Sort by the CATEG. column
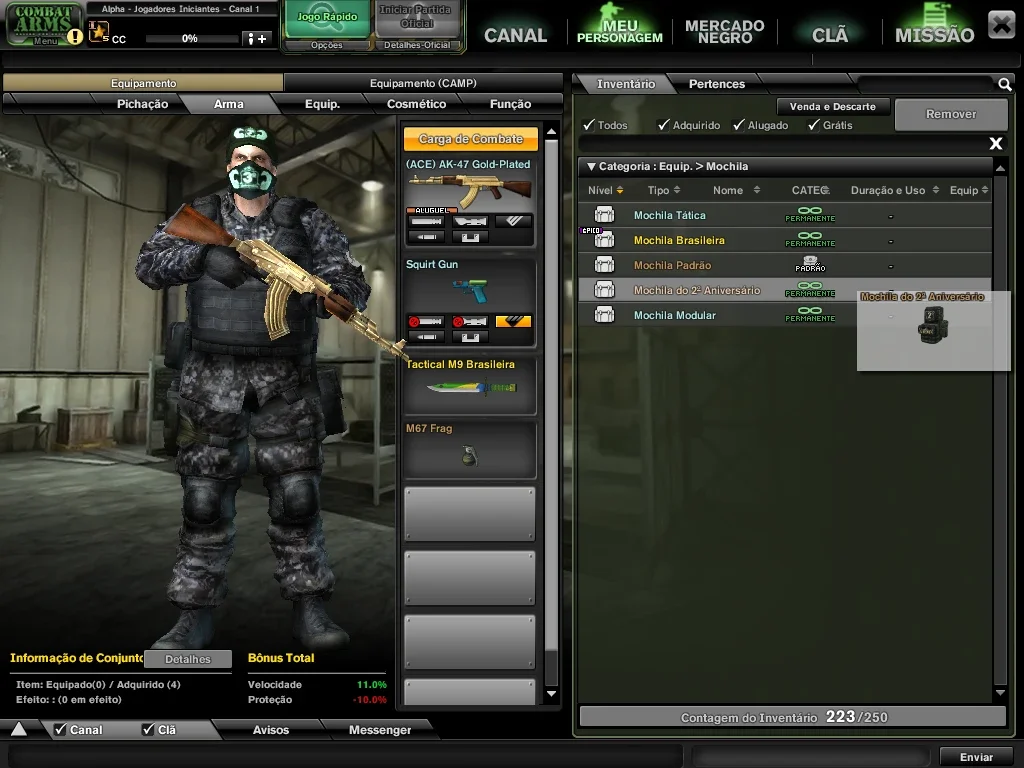 click(810, 190)
